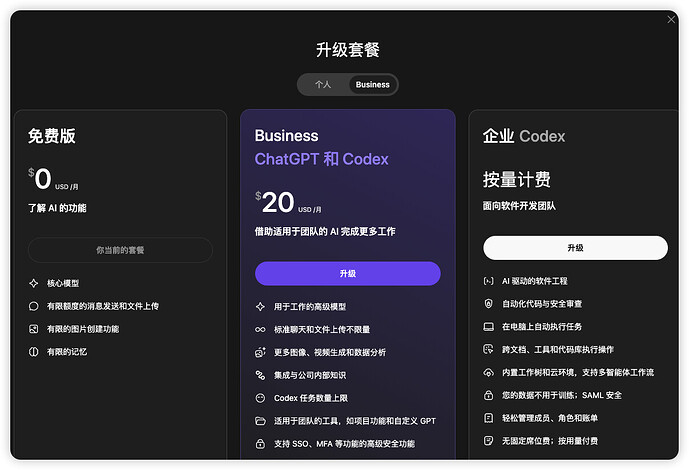Click the billing icon beside 无固定席位费
Image resolution: width=689 pixels, height=470 pixels.
(x=488, y=441)
